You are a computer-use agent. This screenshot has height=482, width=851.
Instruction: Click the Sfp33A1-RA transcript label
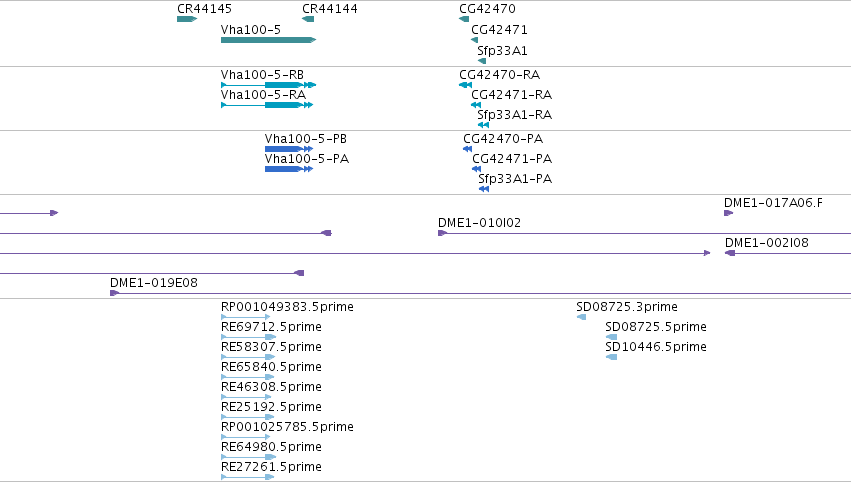coord(515,115)
